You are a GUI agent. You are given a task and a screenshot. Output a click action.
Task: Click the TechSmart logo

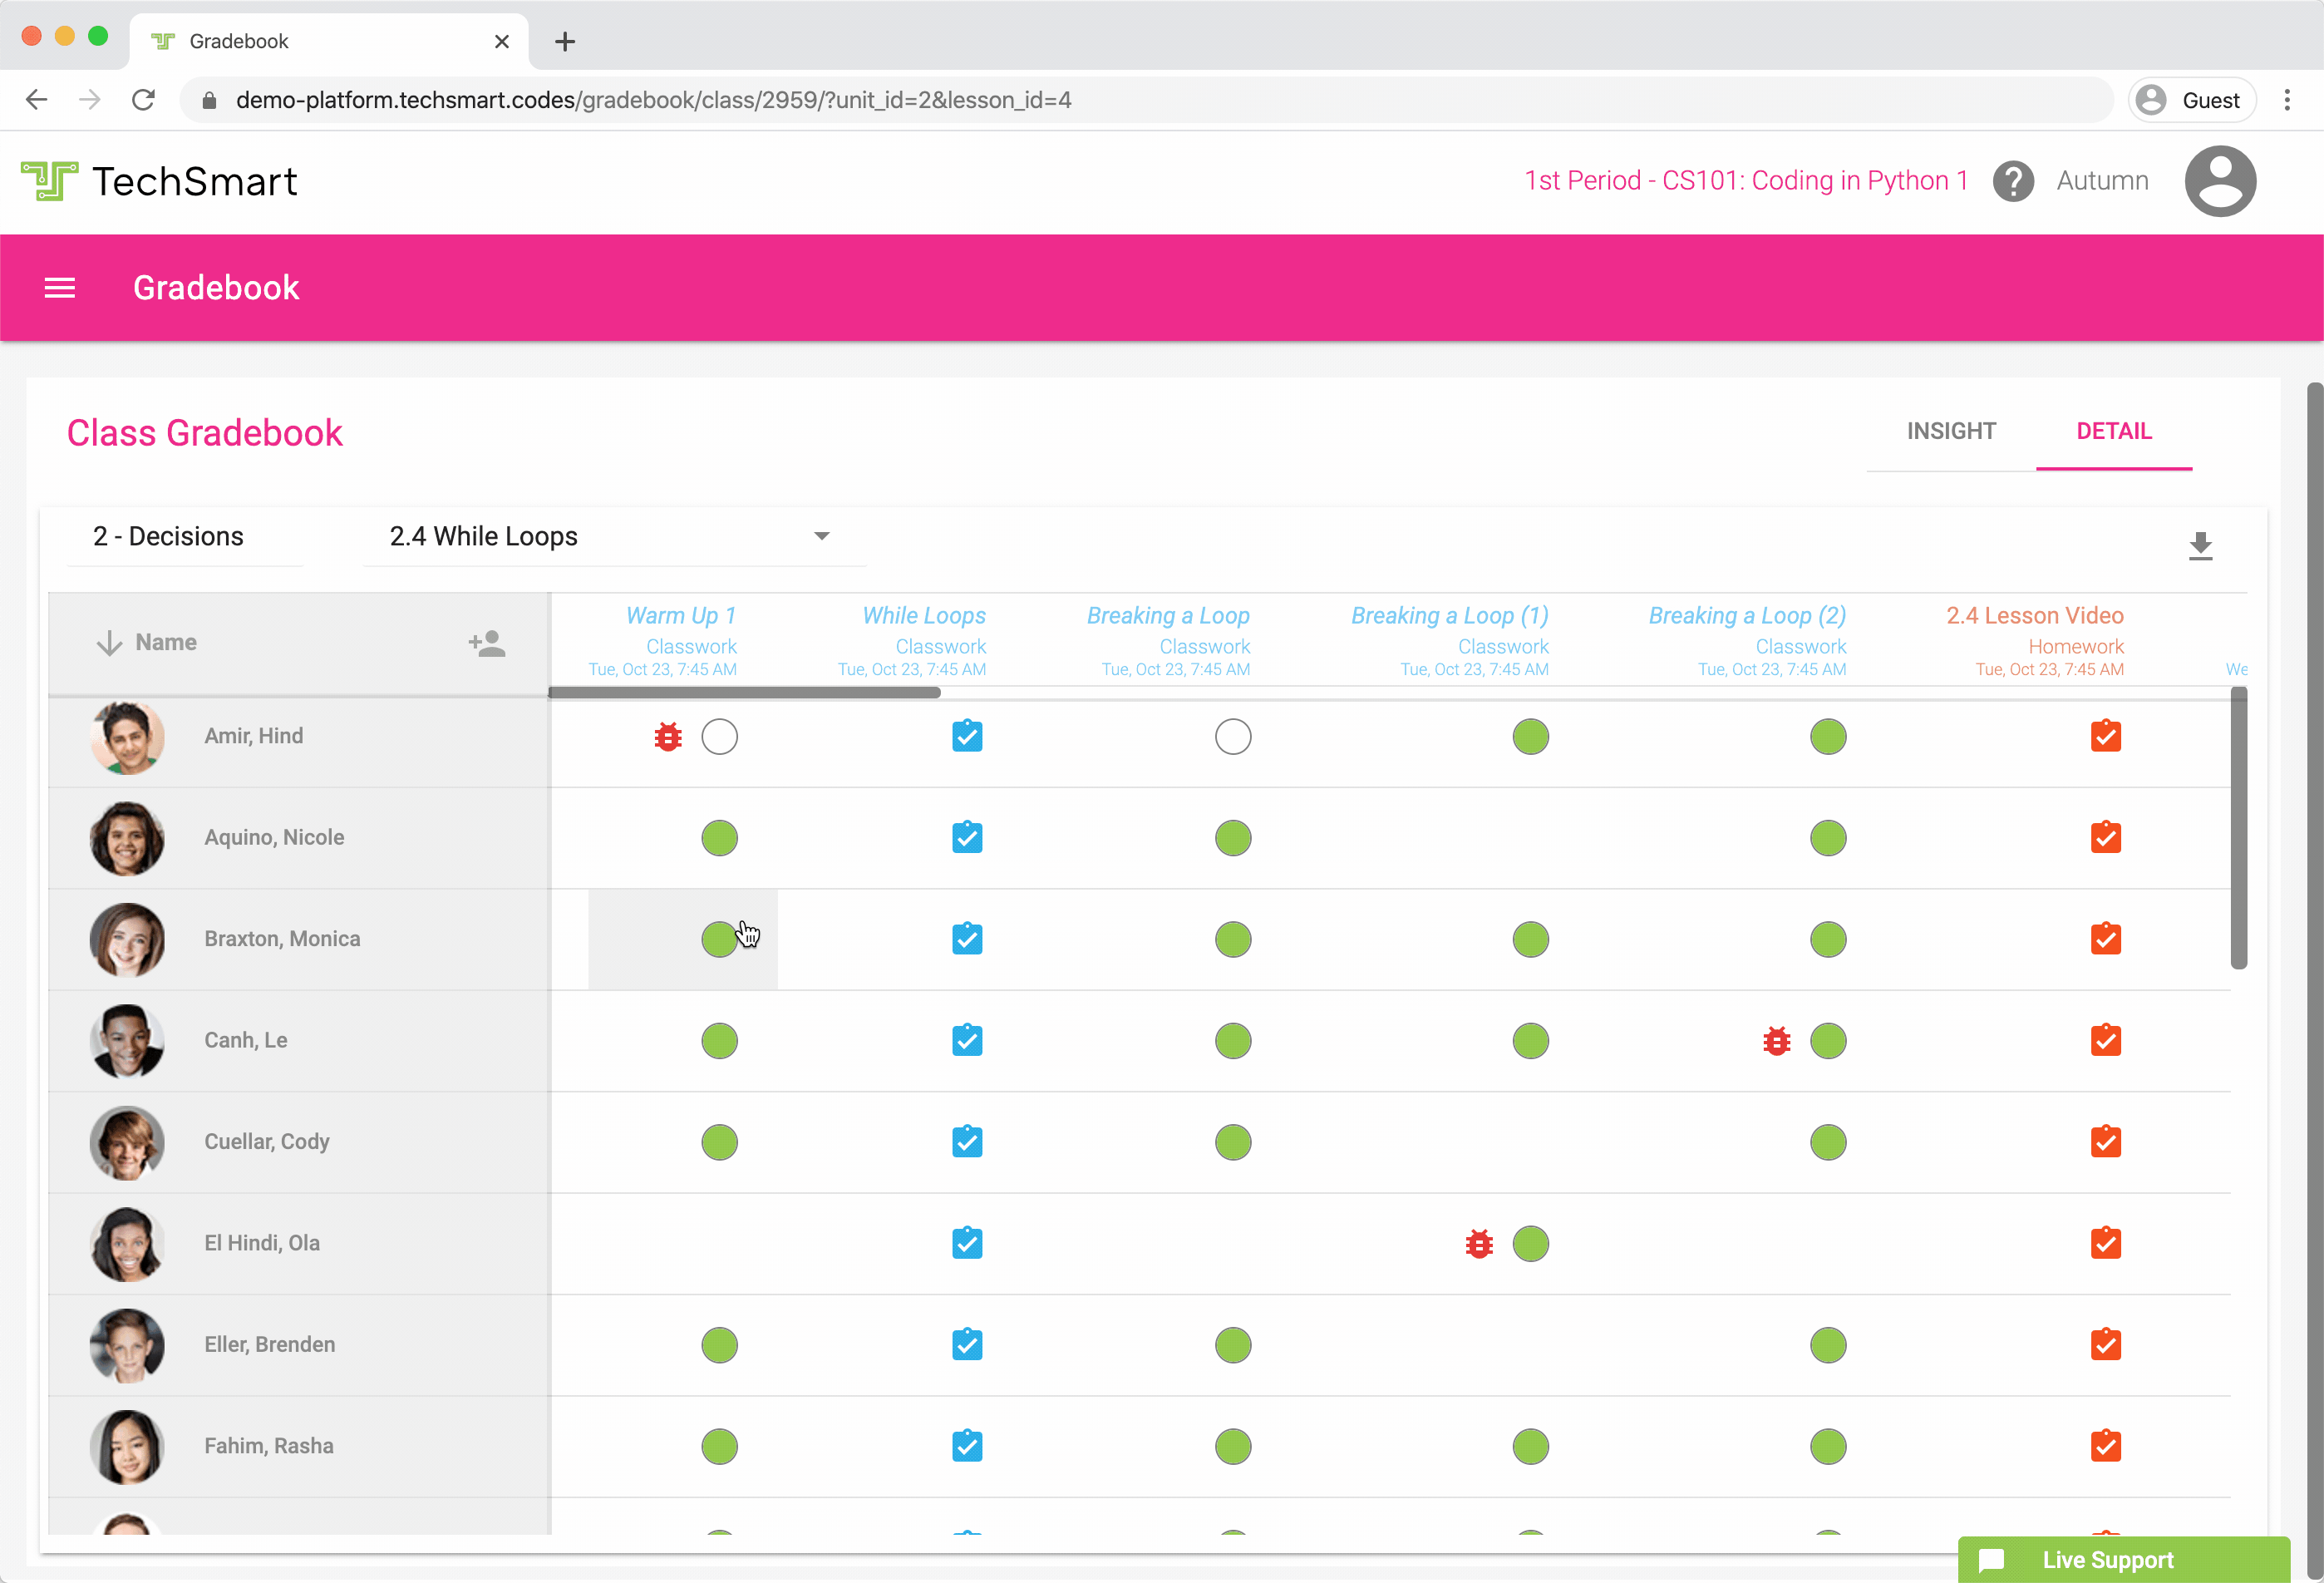click(x=159, y=181)
